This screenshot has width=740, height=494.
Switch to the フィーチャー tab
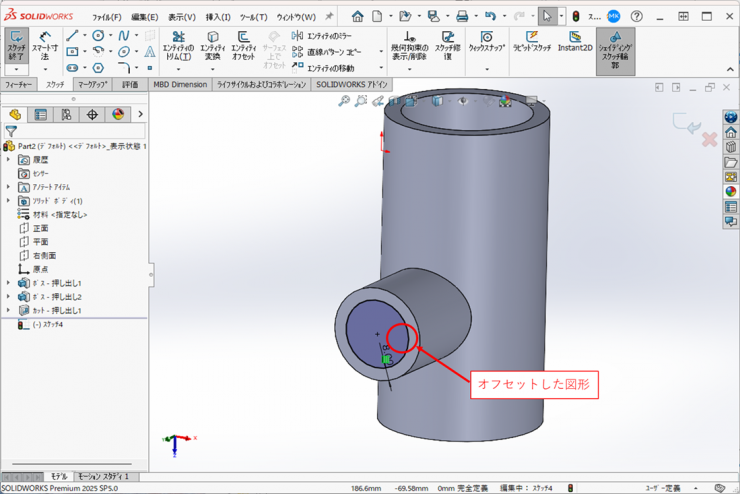point(19,85)
